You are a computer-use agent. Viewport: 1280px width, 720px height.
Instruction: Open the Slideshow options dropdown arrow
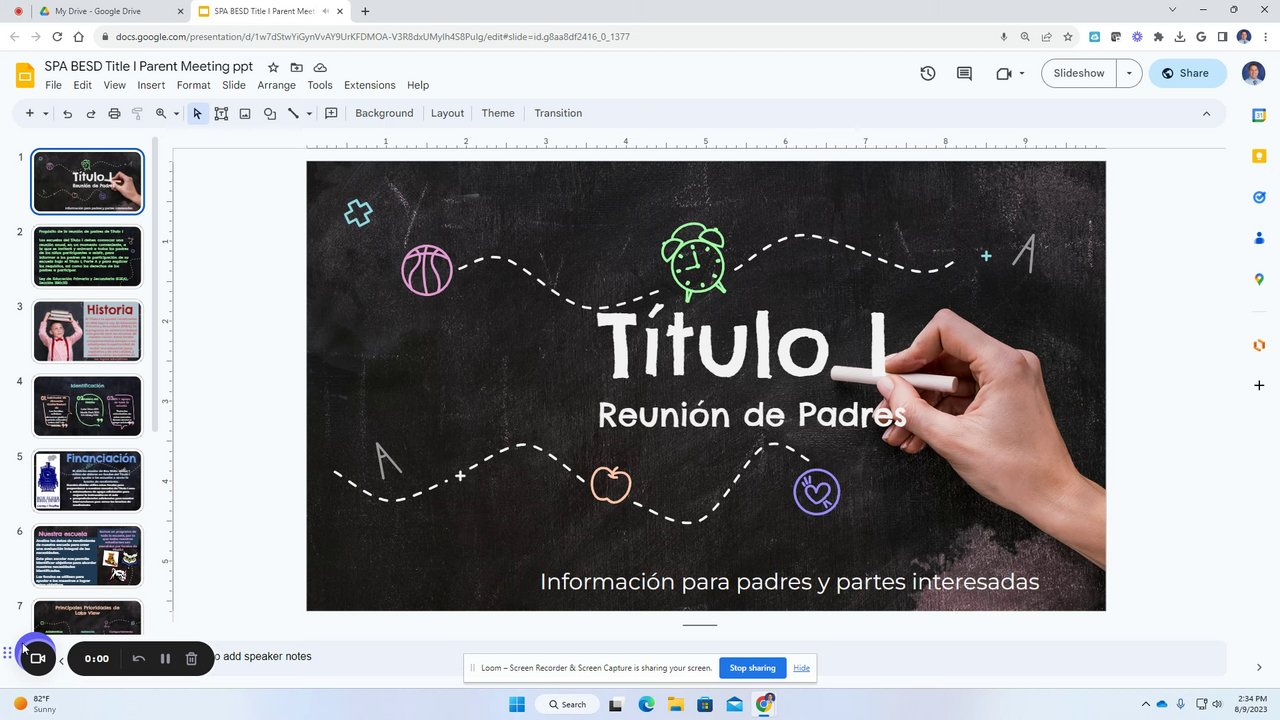[1129, 73]
